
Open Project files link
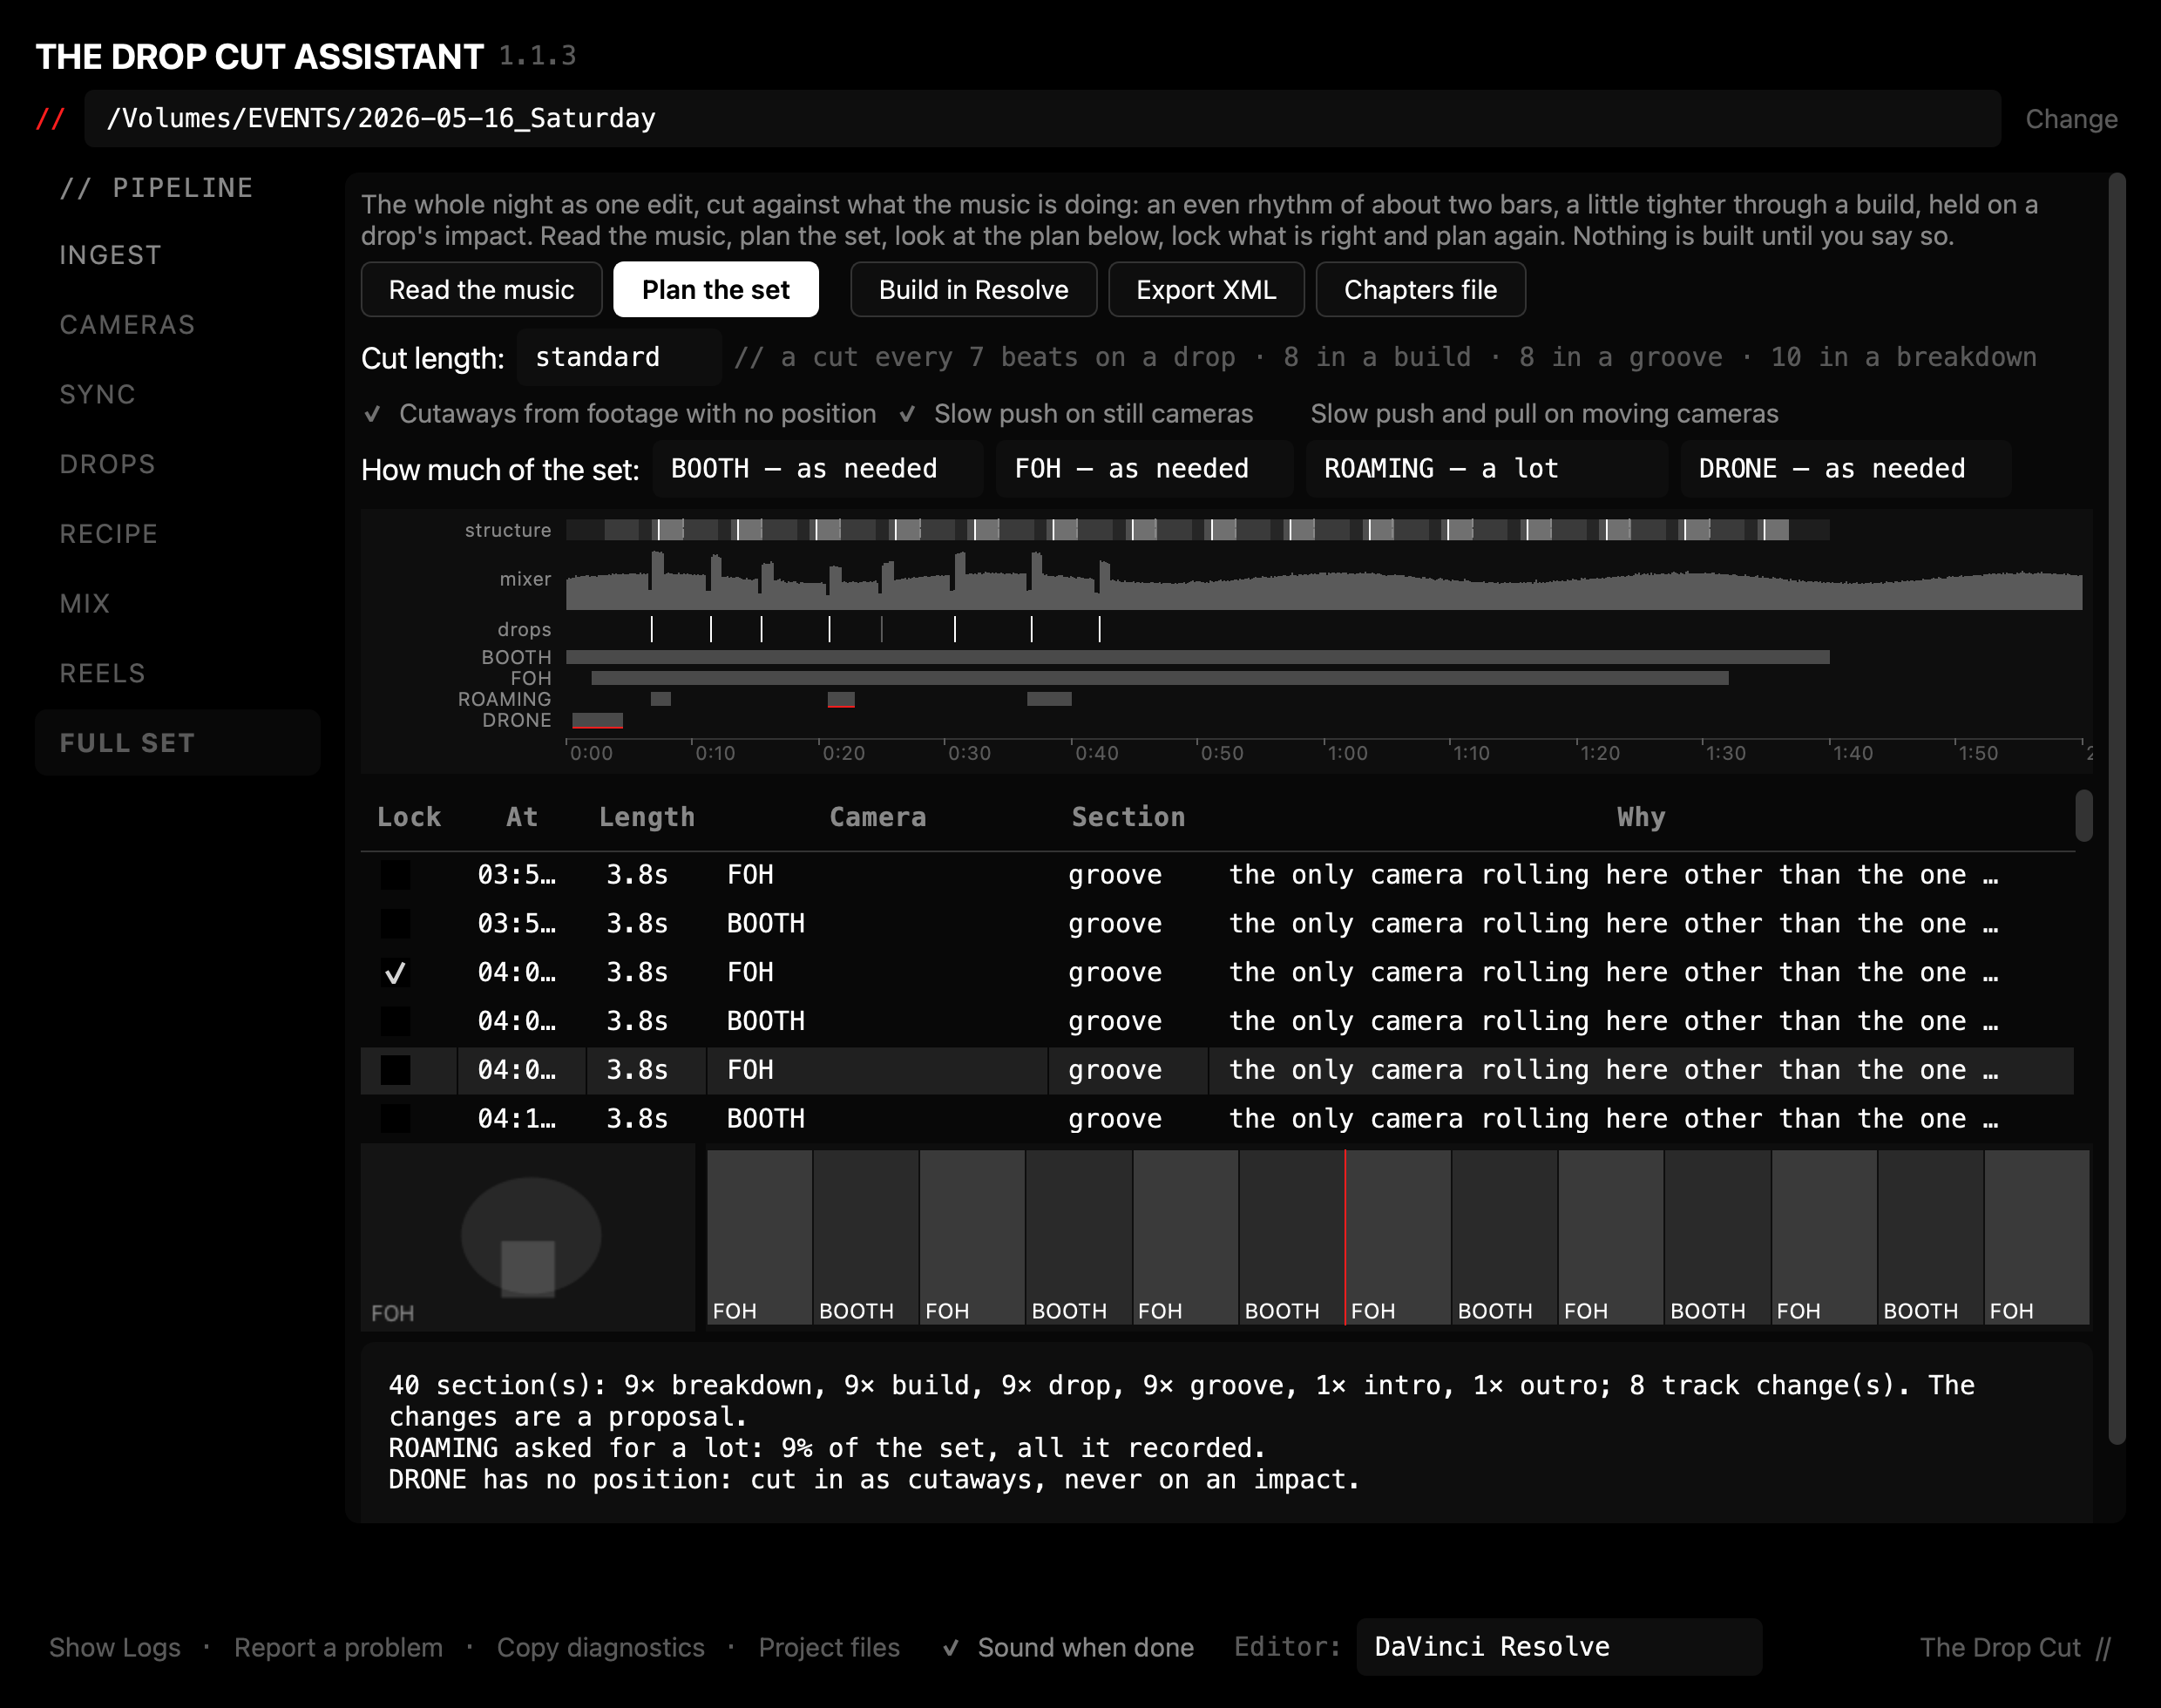coord(829,1648)
